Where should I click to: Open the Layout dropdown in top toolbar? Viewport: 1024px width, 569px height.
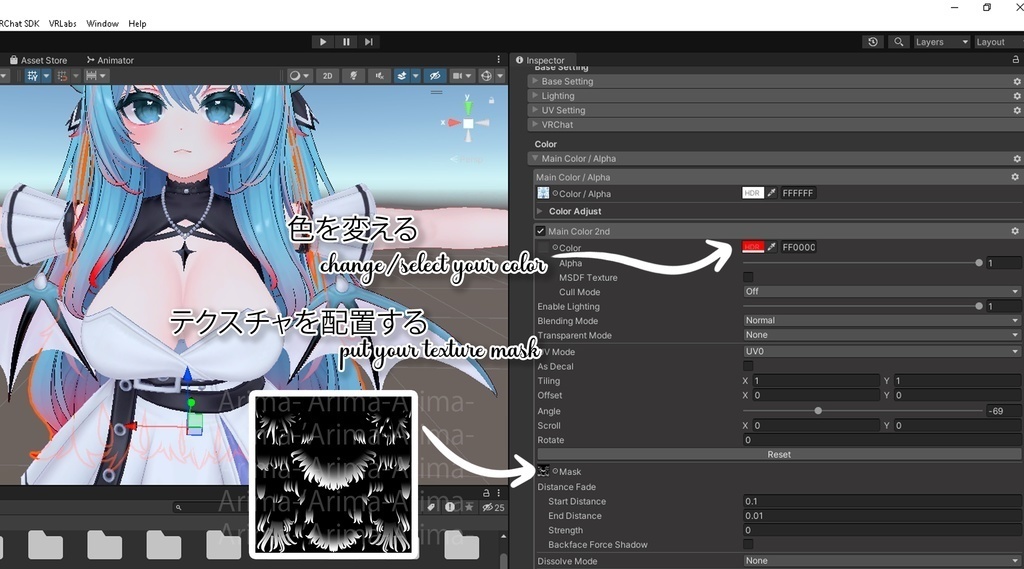click(x=999, y=42)
